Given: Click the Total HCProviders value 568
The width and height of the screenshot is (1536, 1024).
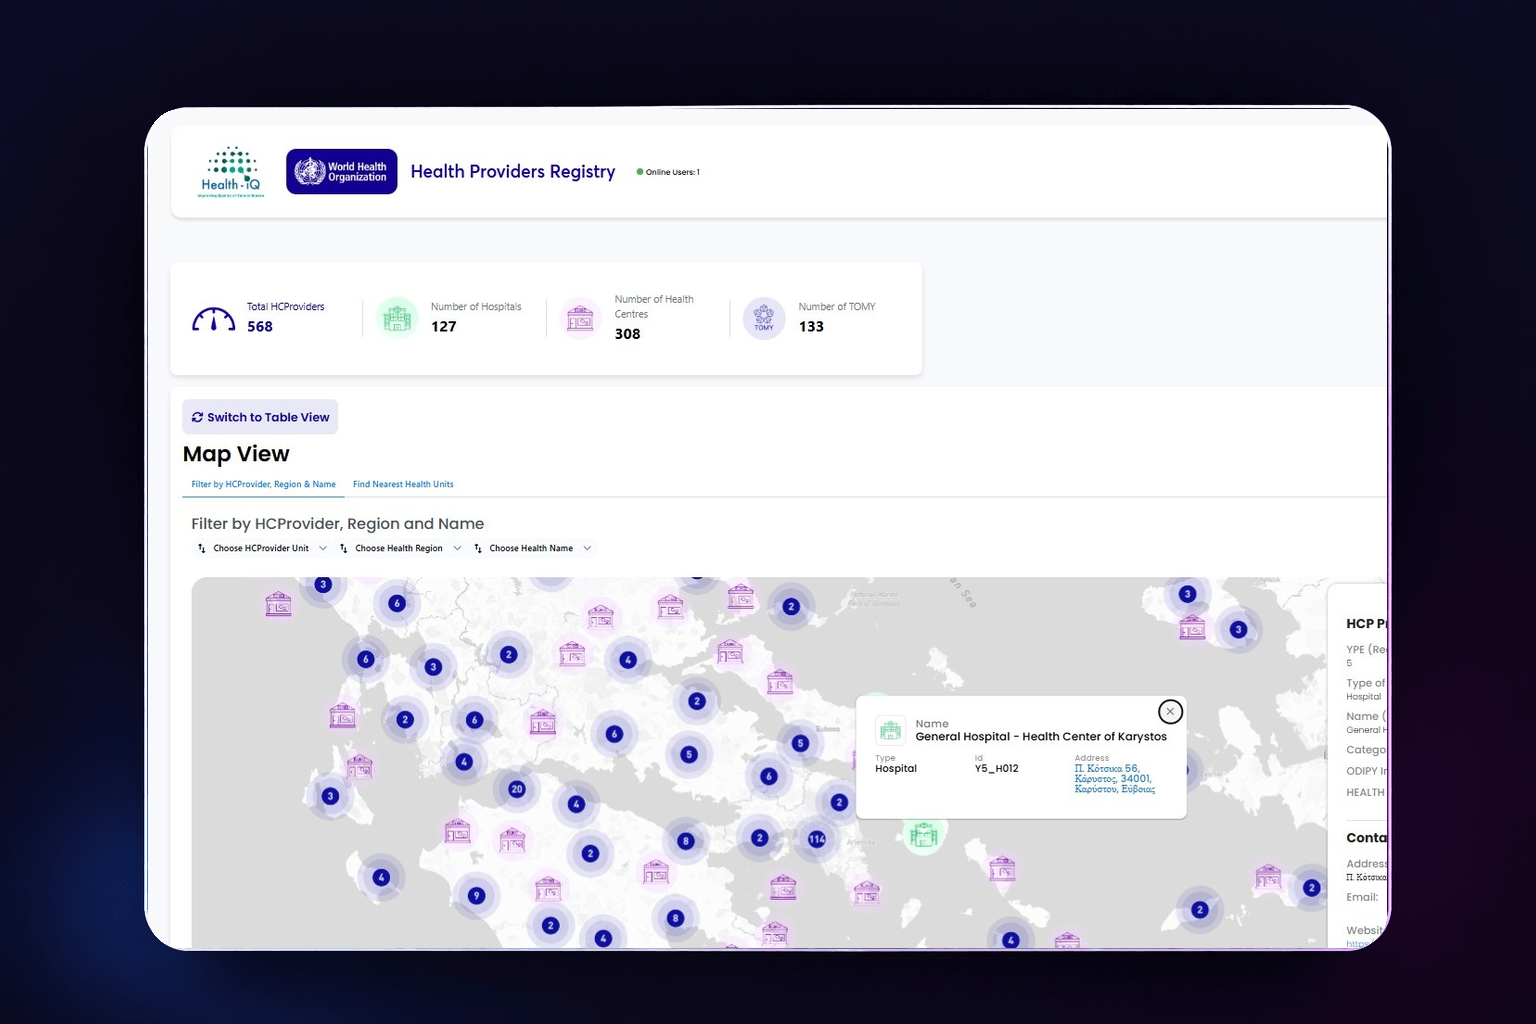Looking at the screenshot, I should pos(260,327).
